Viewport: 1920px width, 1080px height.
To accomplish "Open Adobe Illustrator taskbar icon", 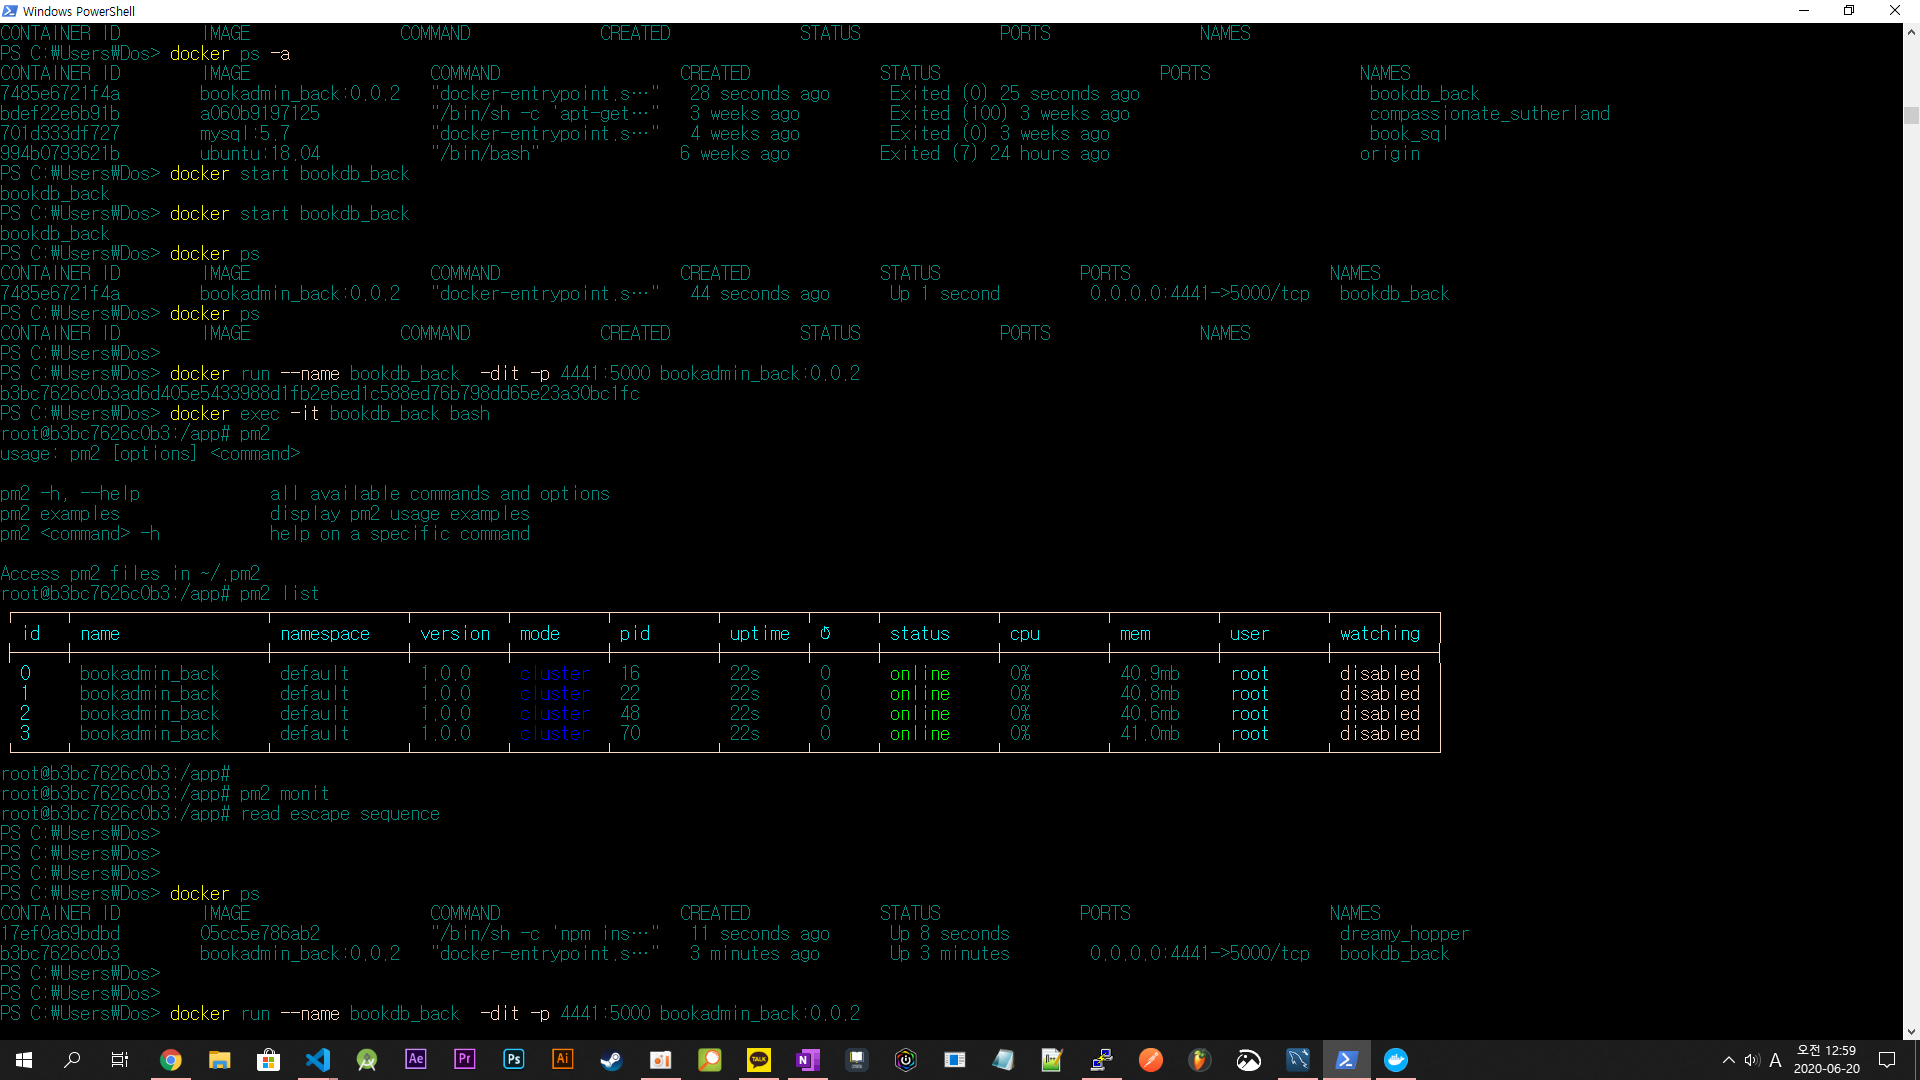I will tap(563, 1060).
